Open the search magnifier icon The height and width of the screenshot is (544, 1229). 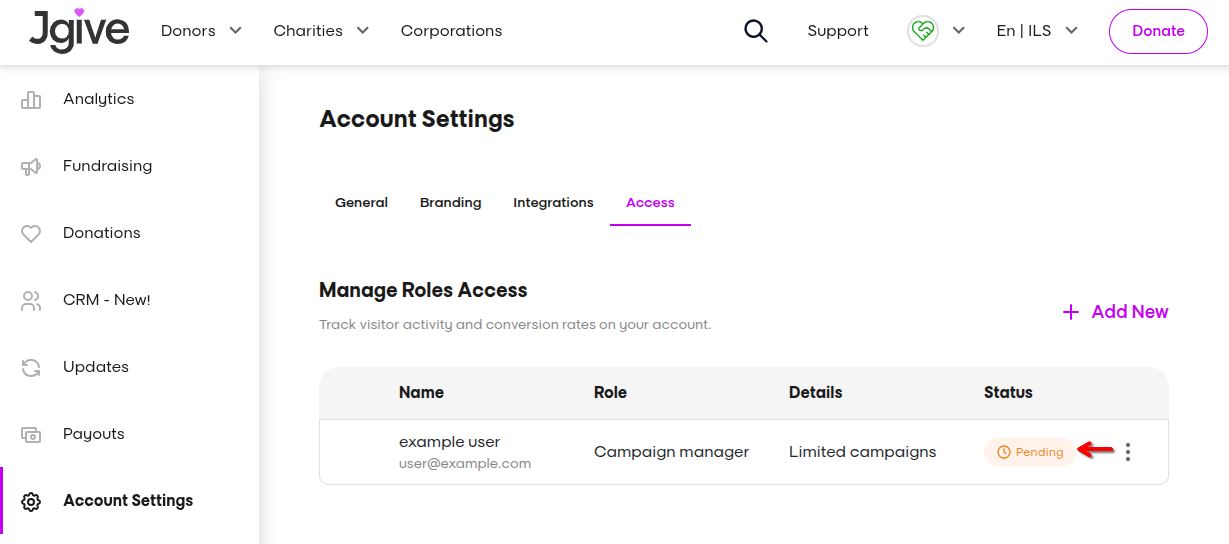[x=756, y=31]
